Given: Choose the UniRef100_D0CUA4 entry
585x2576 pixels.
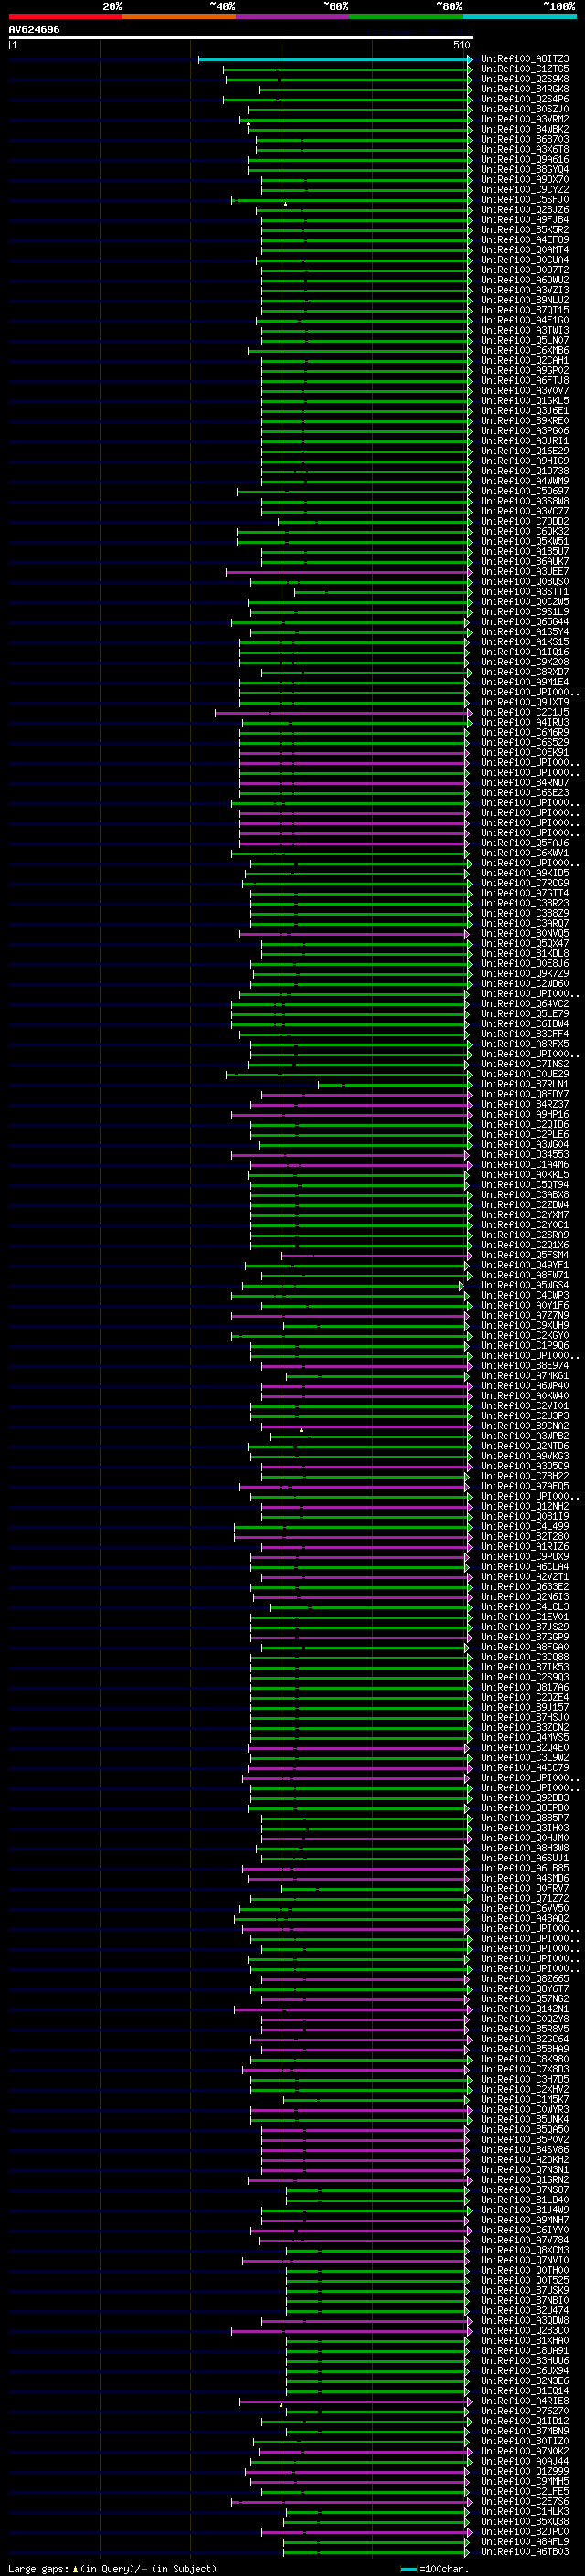Looking at the screenshot, I should [525, 260].
